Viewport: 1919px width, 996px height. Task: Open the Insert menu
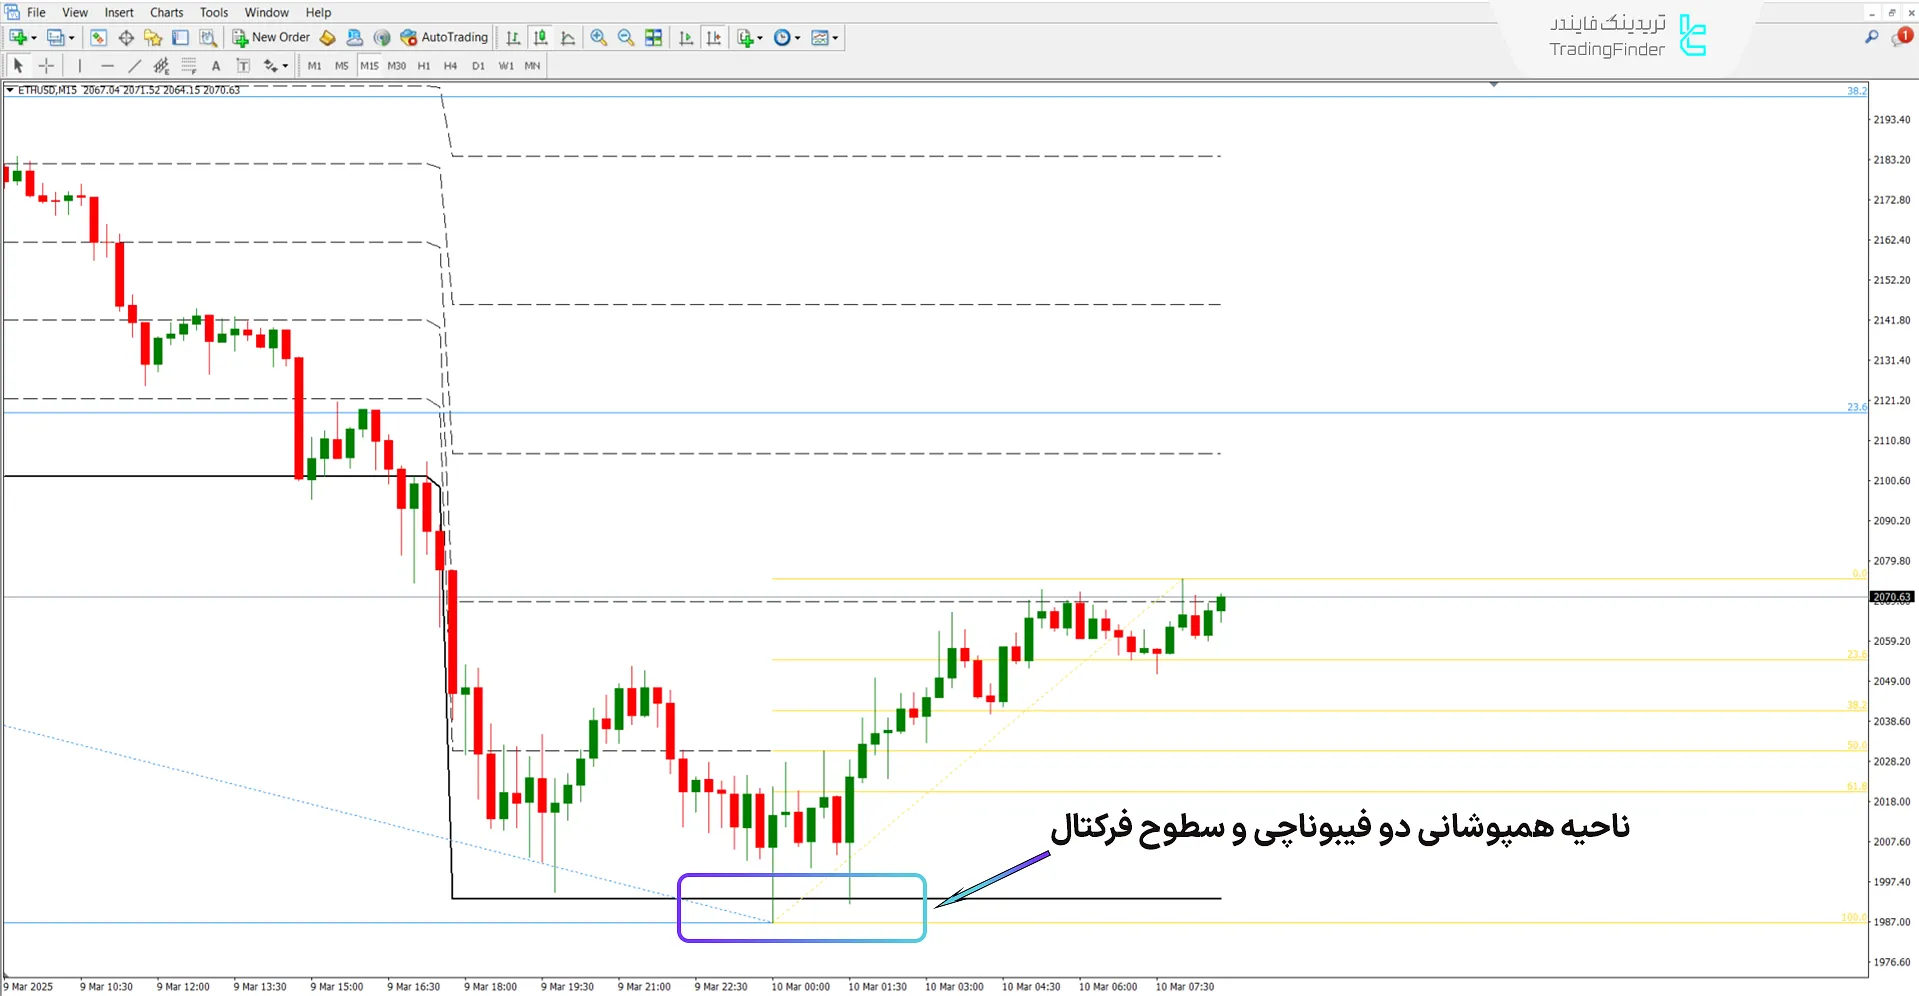[x=118, y=12]
